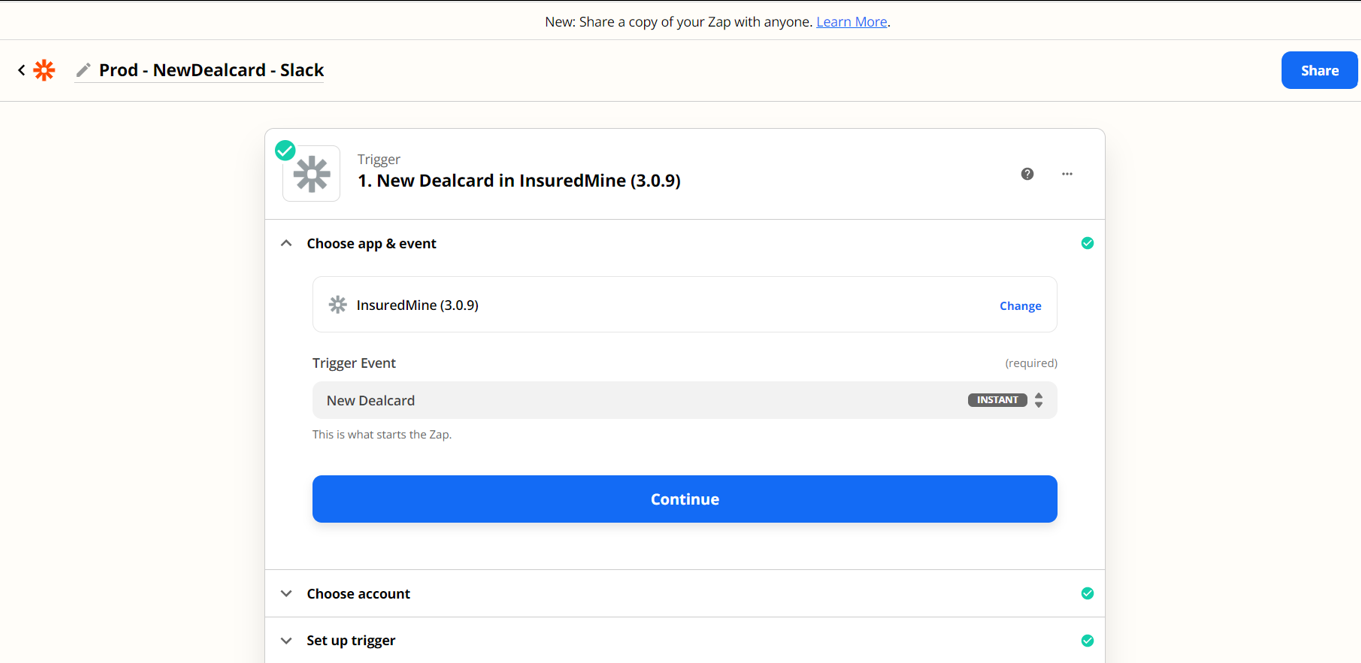Open the Learn More link

point(851,21)
